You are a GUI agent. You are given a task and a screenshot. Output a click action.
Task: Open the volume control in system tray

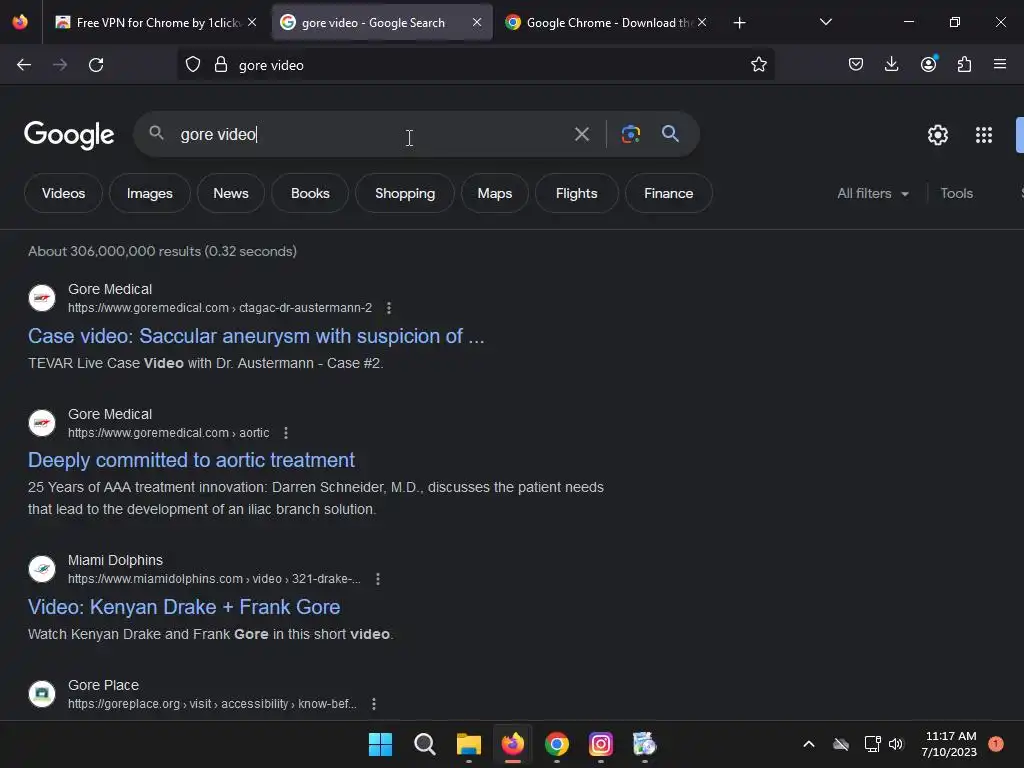click(x=895, y=744)
